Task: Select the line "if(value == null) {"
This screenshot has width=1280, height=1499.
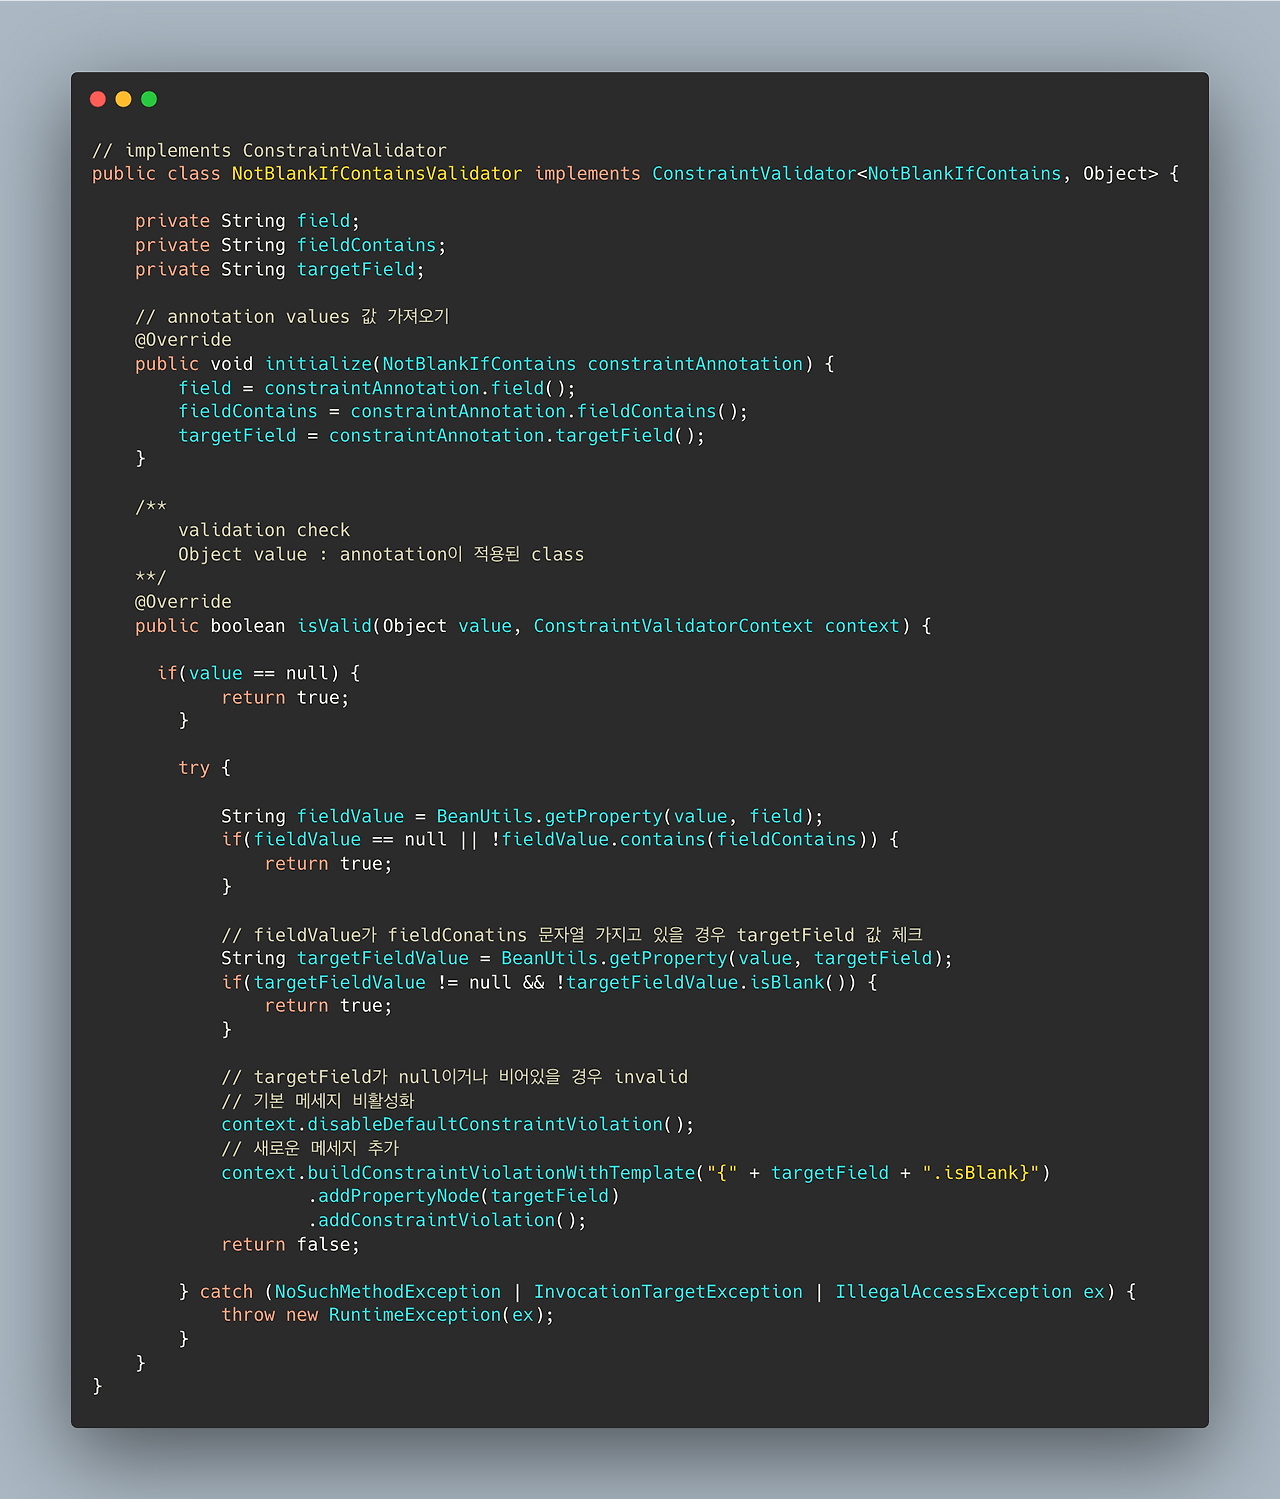Action: point(258,673)
